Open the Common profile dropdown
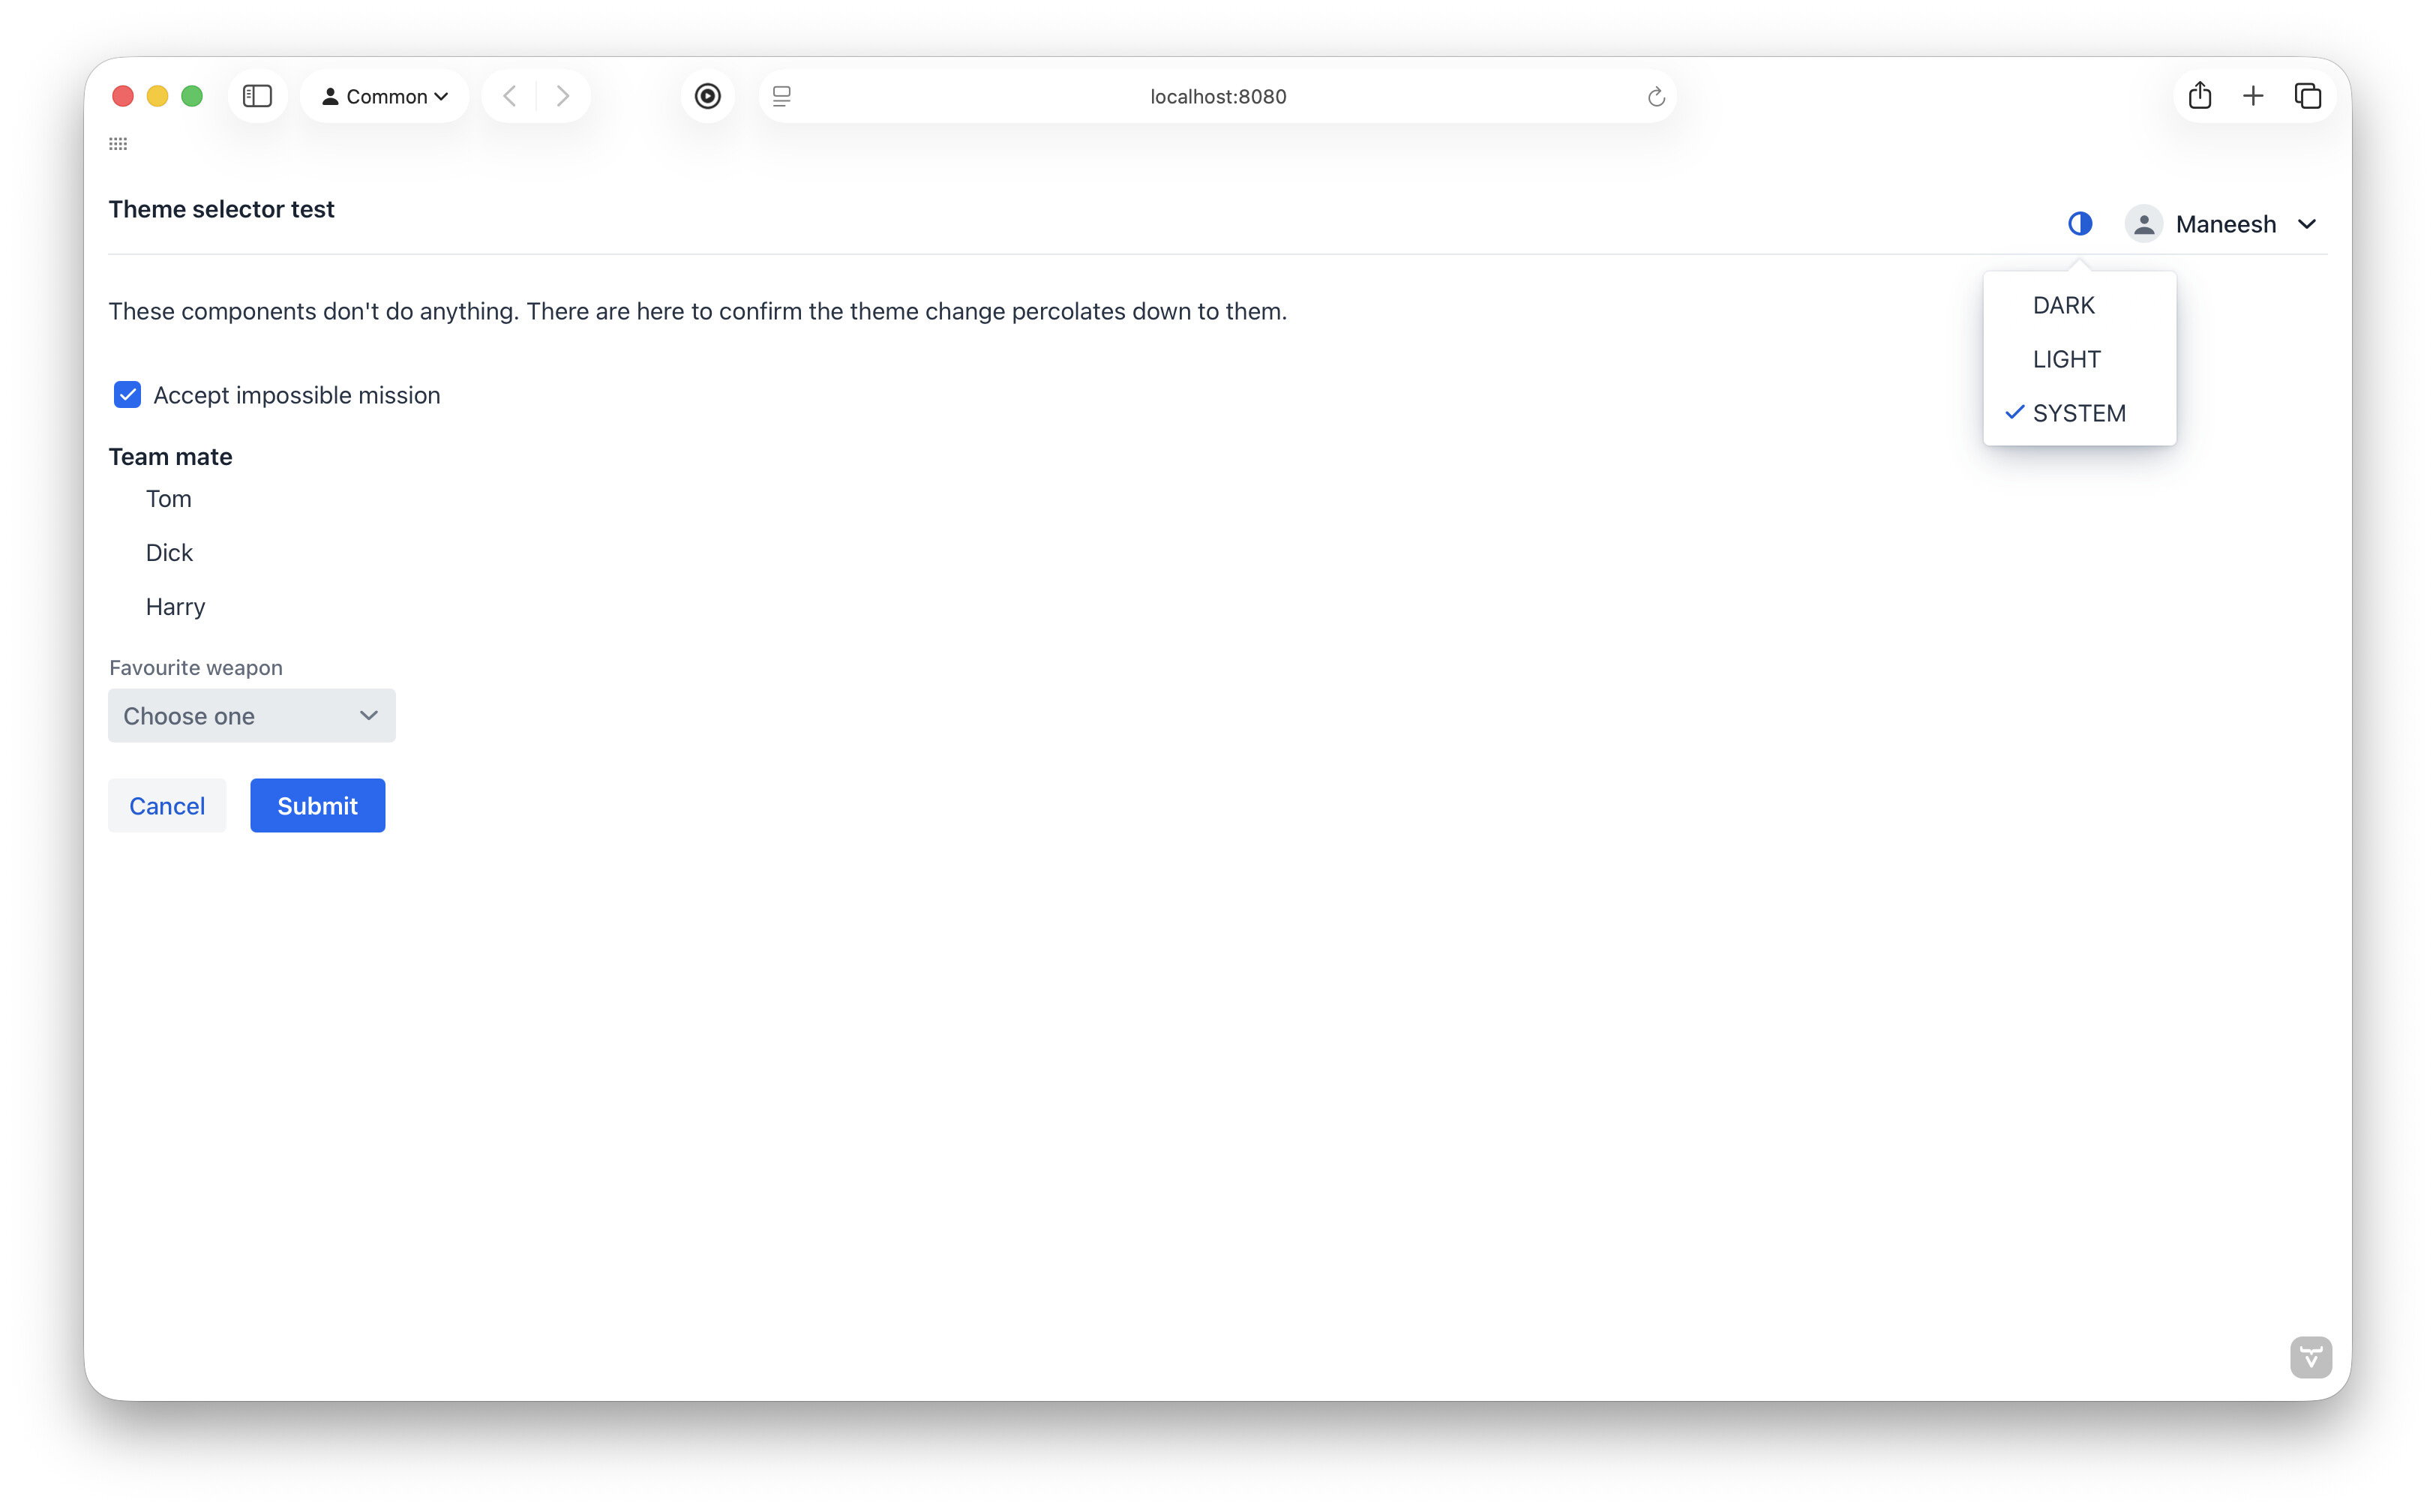Viewport: 2436px width, 1512px height. (384, 96)
